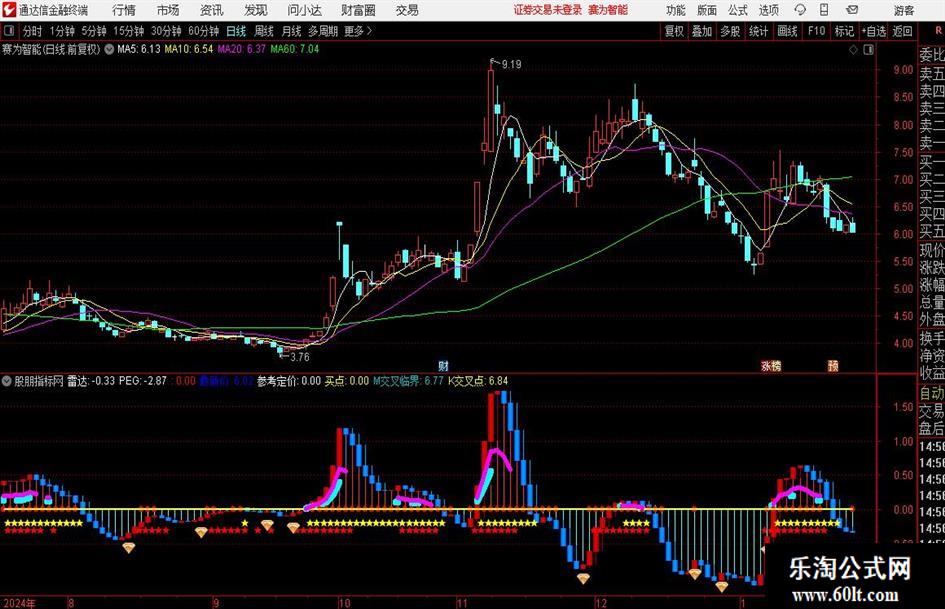Click the 复权 toolbar button

click(x=674, y=31)
